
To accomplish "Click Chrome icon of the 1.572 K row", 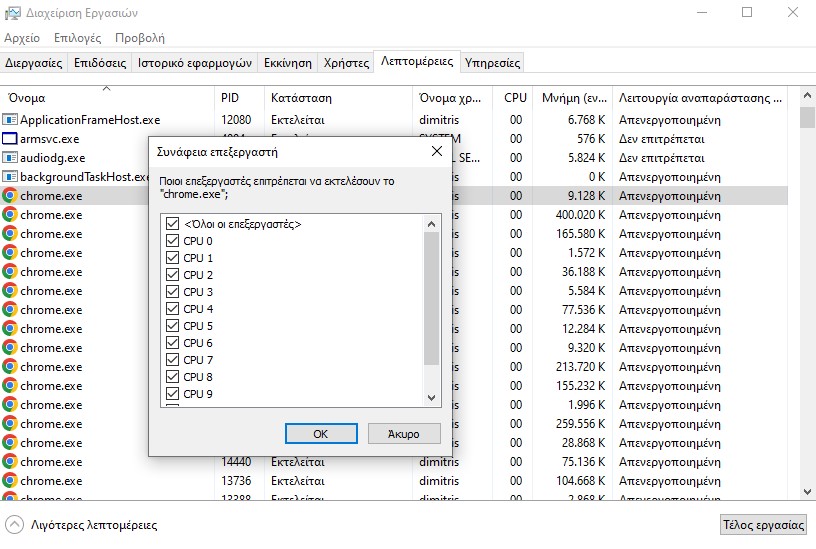I will (x=10, y=253).
